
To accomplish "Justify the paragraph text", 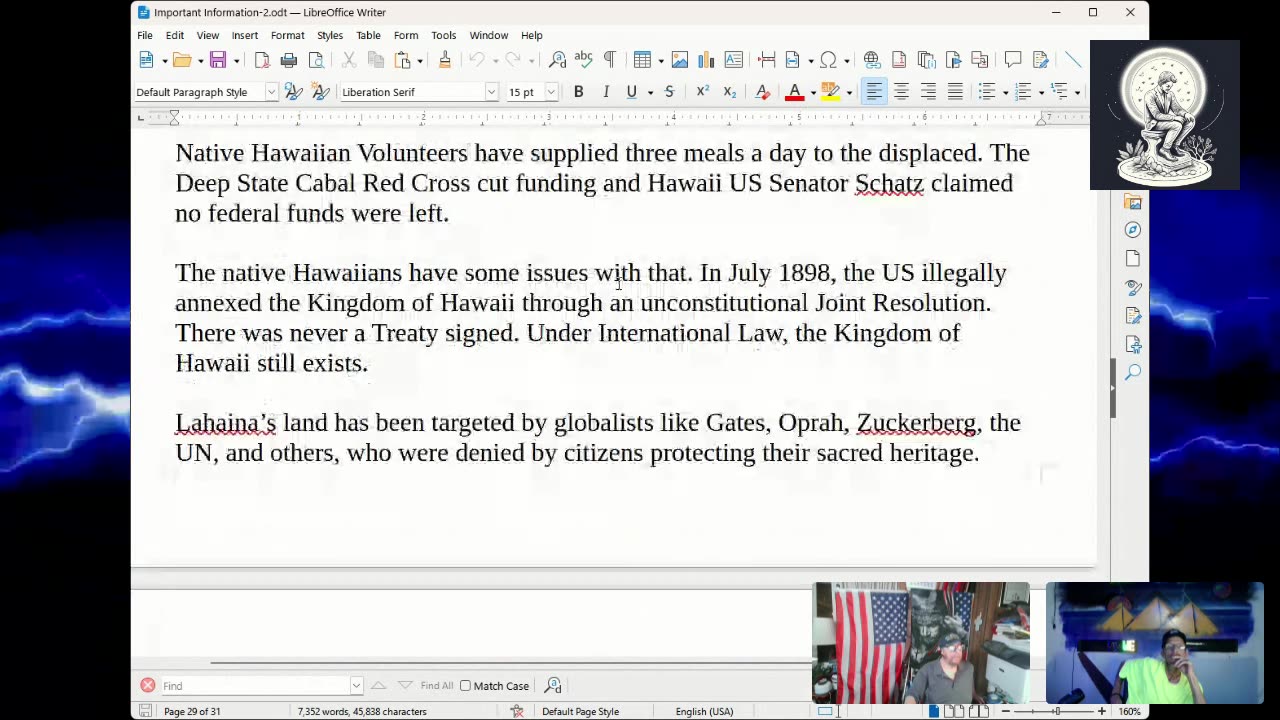I will tap(955, 92).
